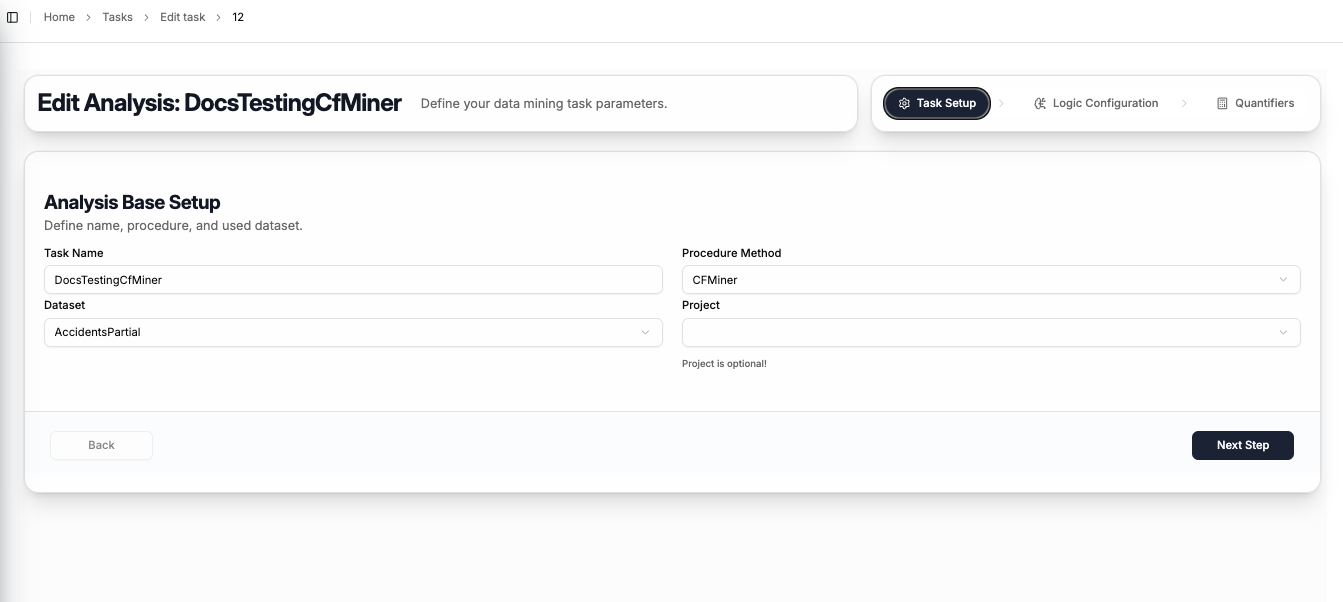Click the arrow between Task Setup and Logic Configuration
1343x602 pixels.
click(1002, 103)
